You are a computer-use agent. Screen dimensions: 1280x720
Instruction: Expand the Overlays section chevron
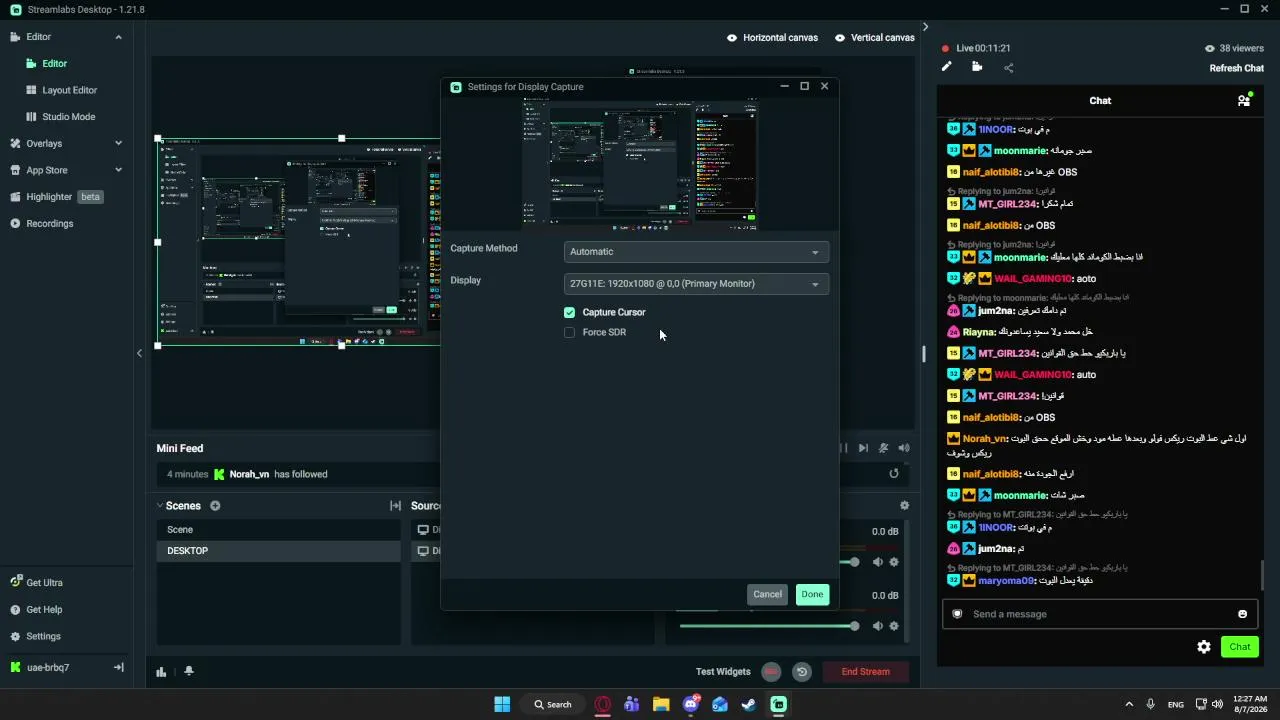click(118, 144)
